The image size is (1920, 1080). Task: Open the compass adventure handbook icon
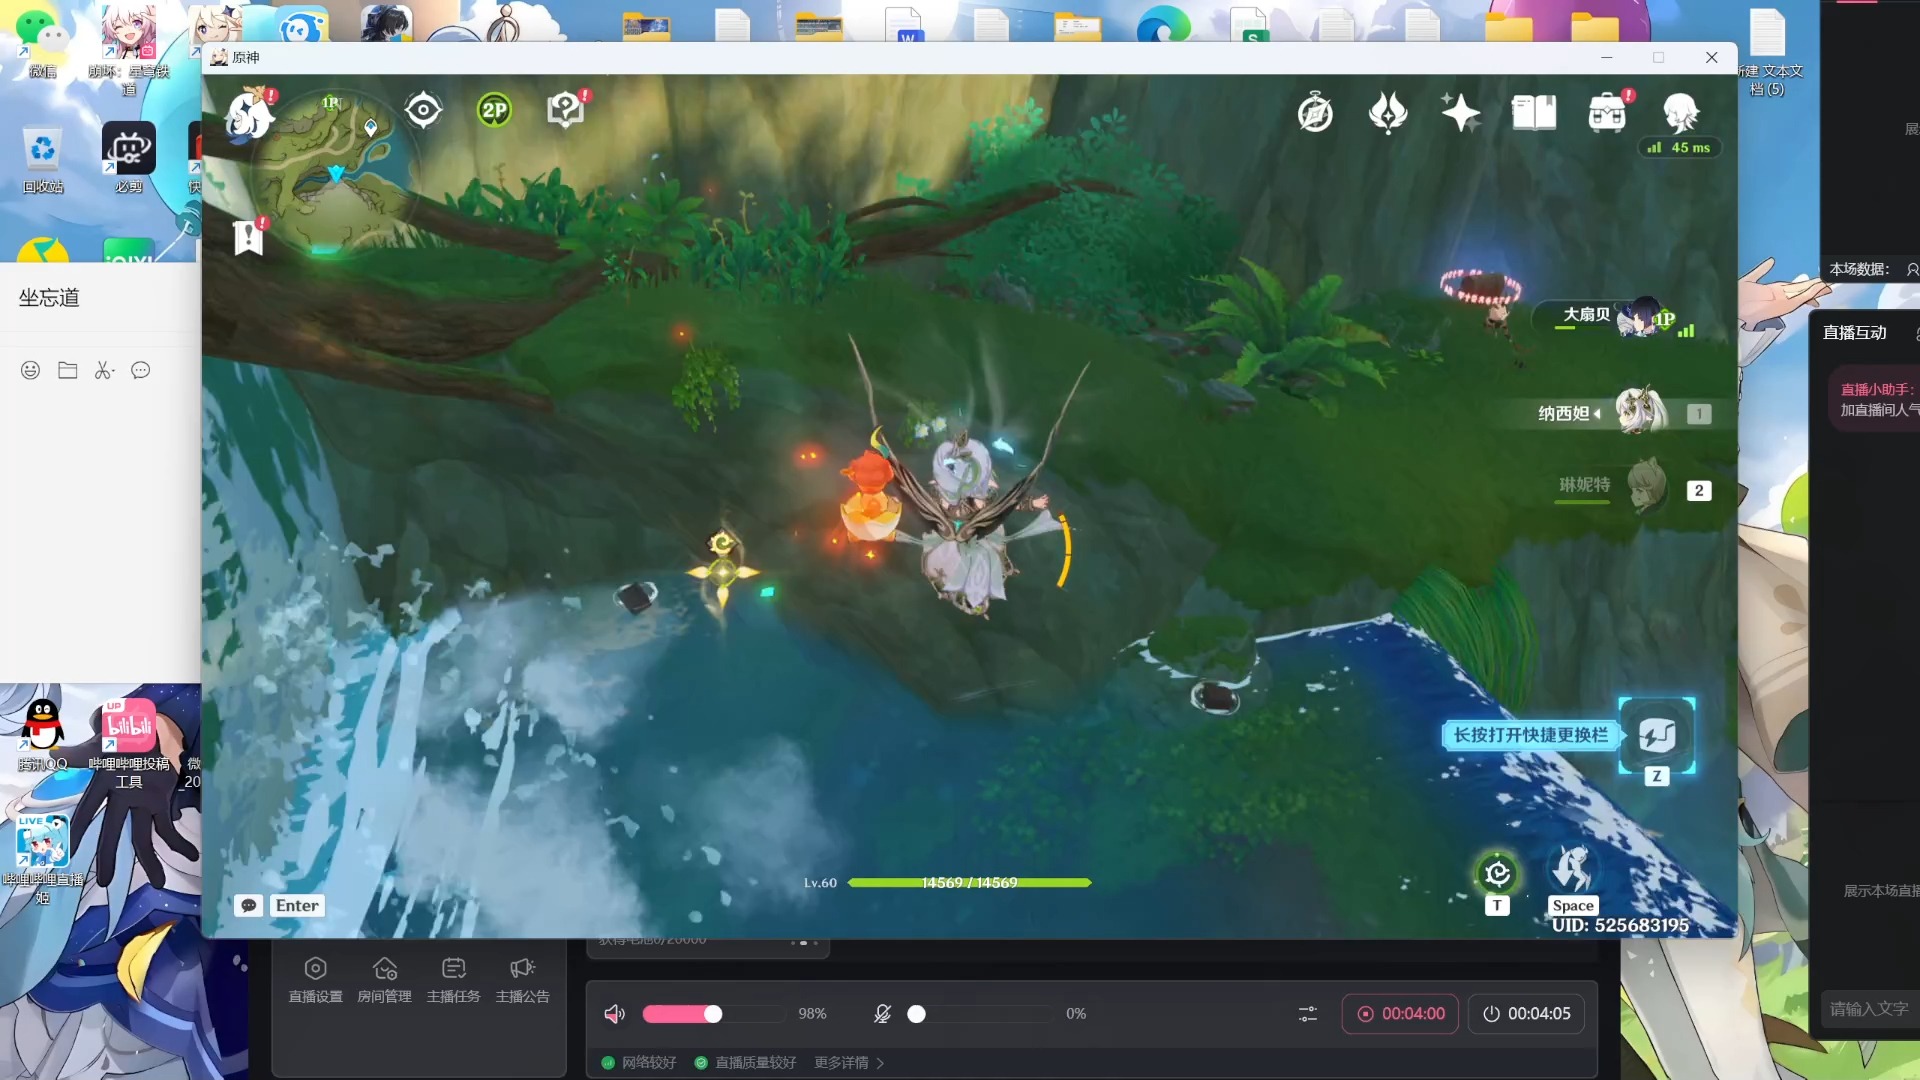click(x=1315, y=113)
